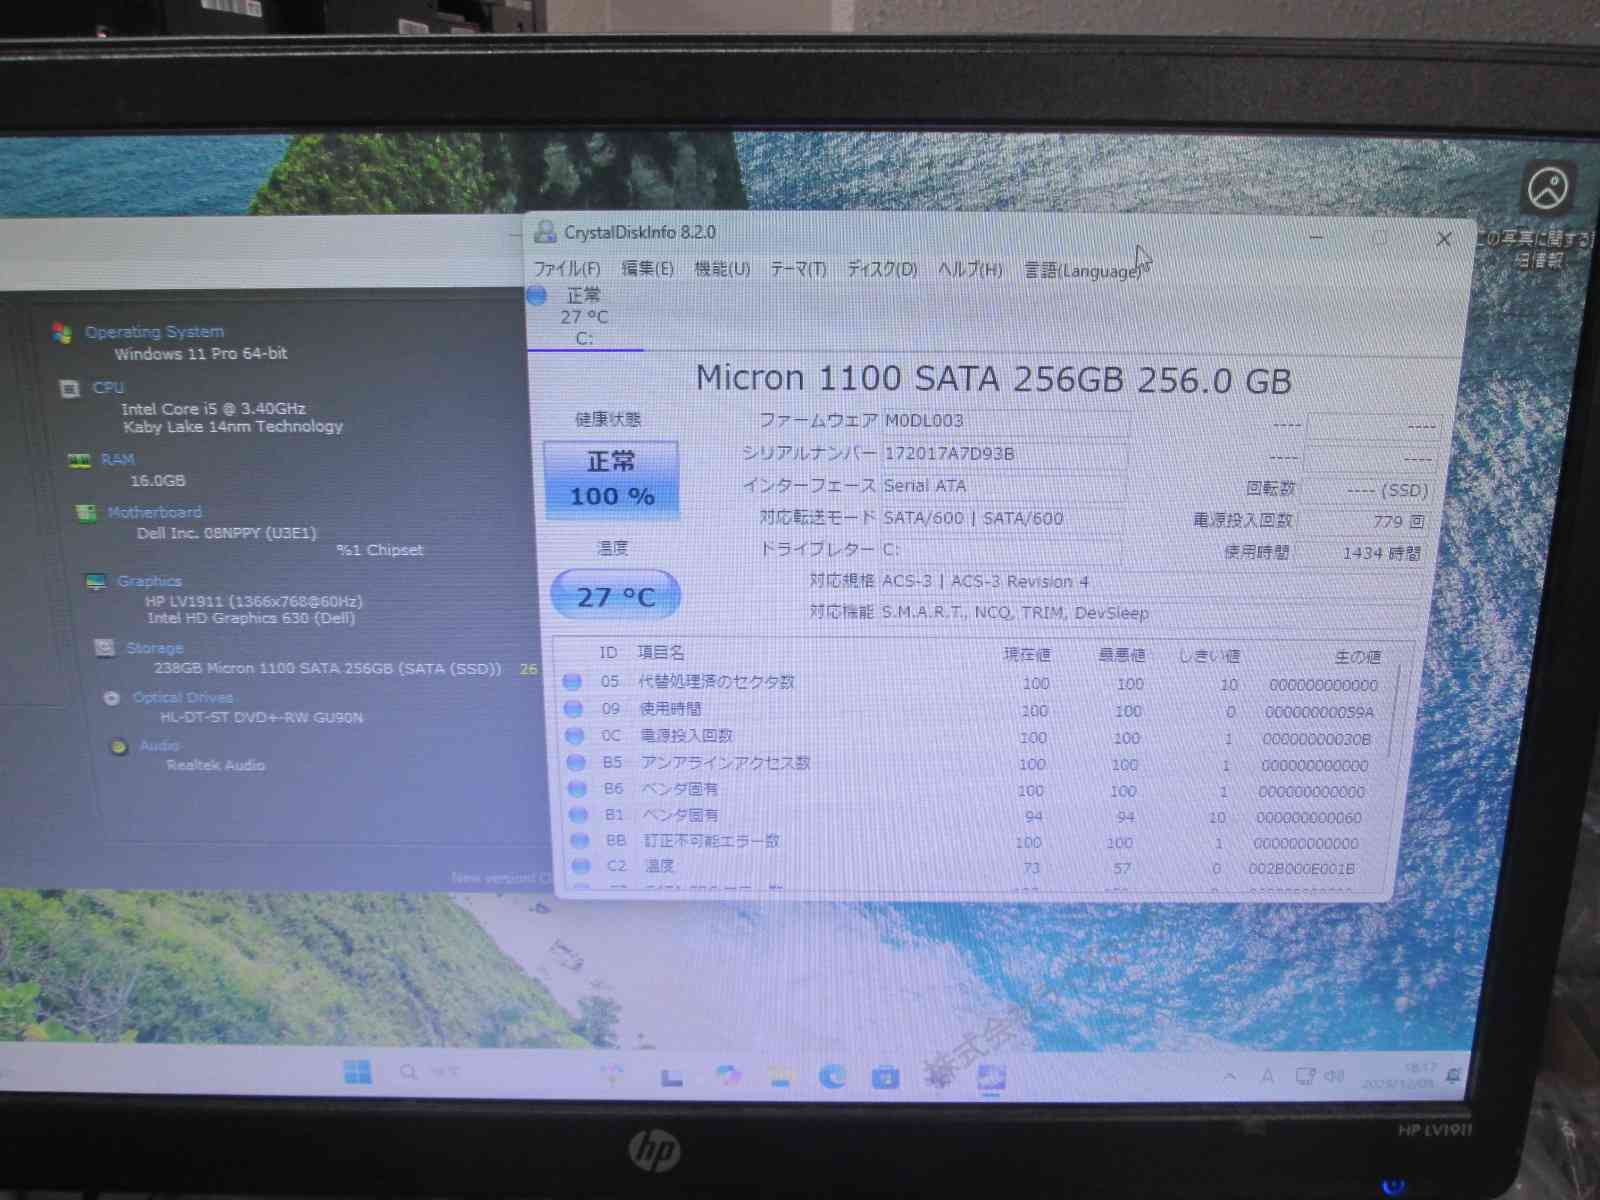Screen dimensions: 1600x1200
Task: Click the CPU chip icon in Speccy
Action: pos(70,389)
